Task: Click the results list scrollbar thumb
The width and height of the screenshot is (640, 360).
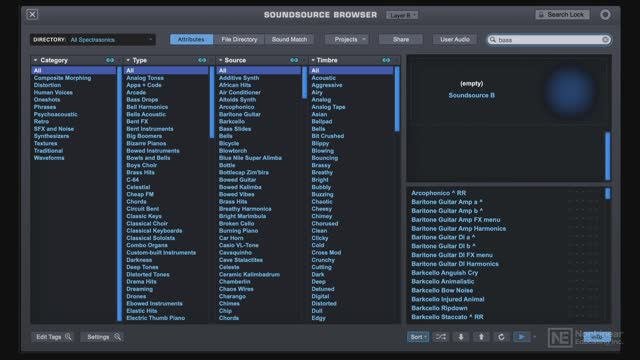Action: 608,193
